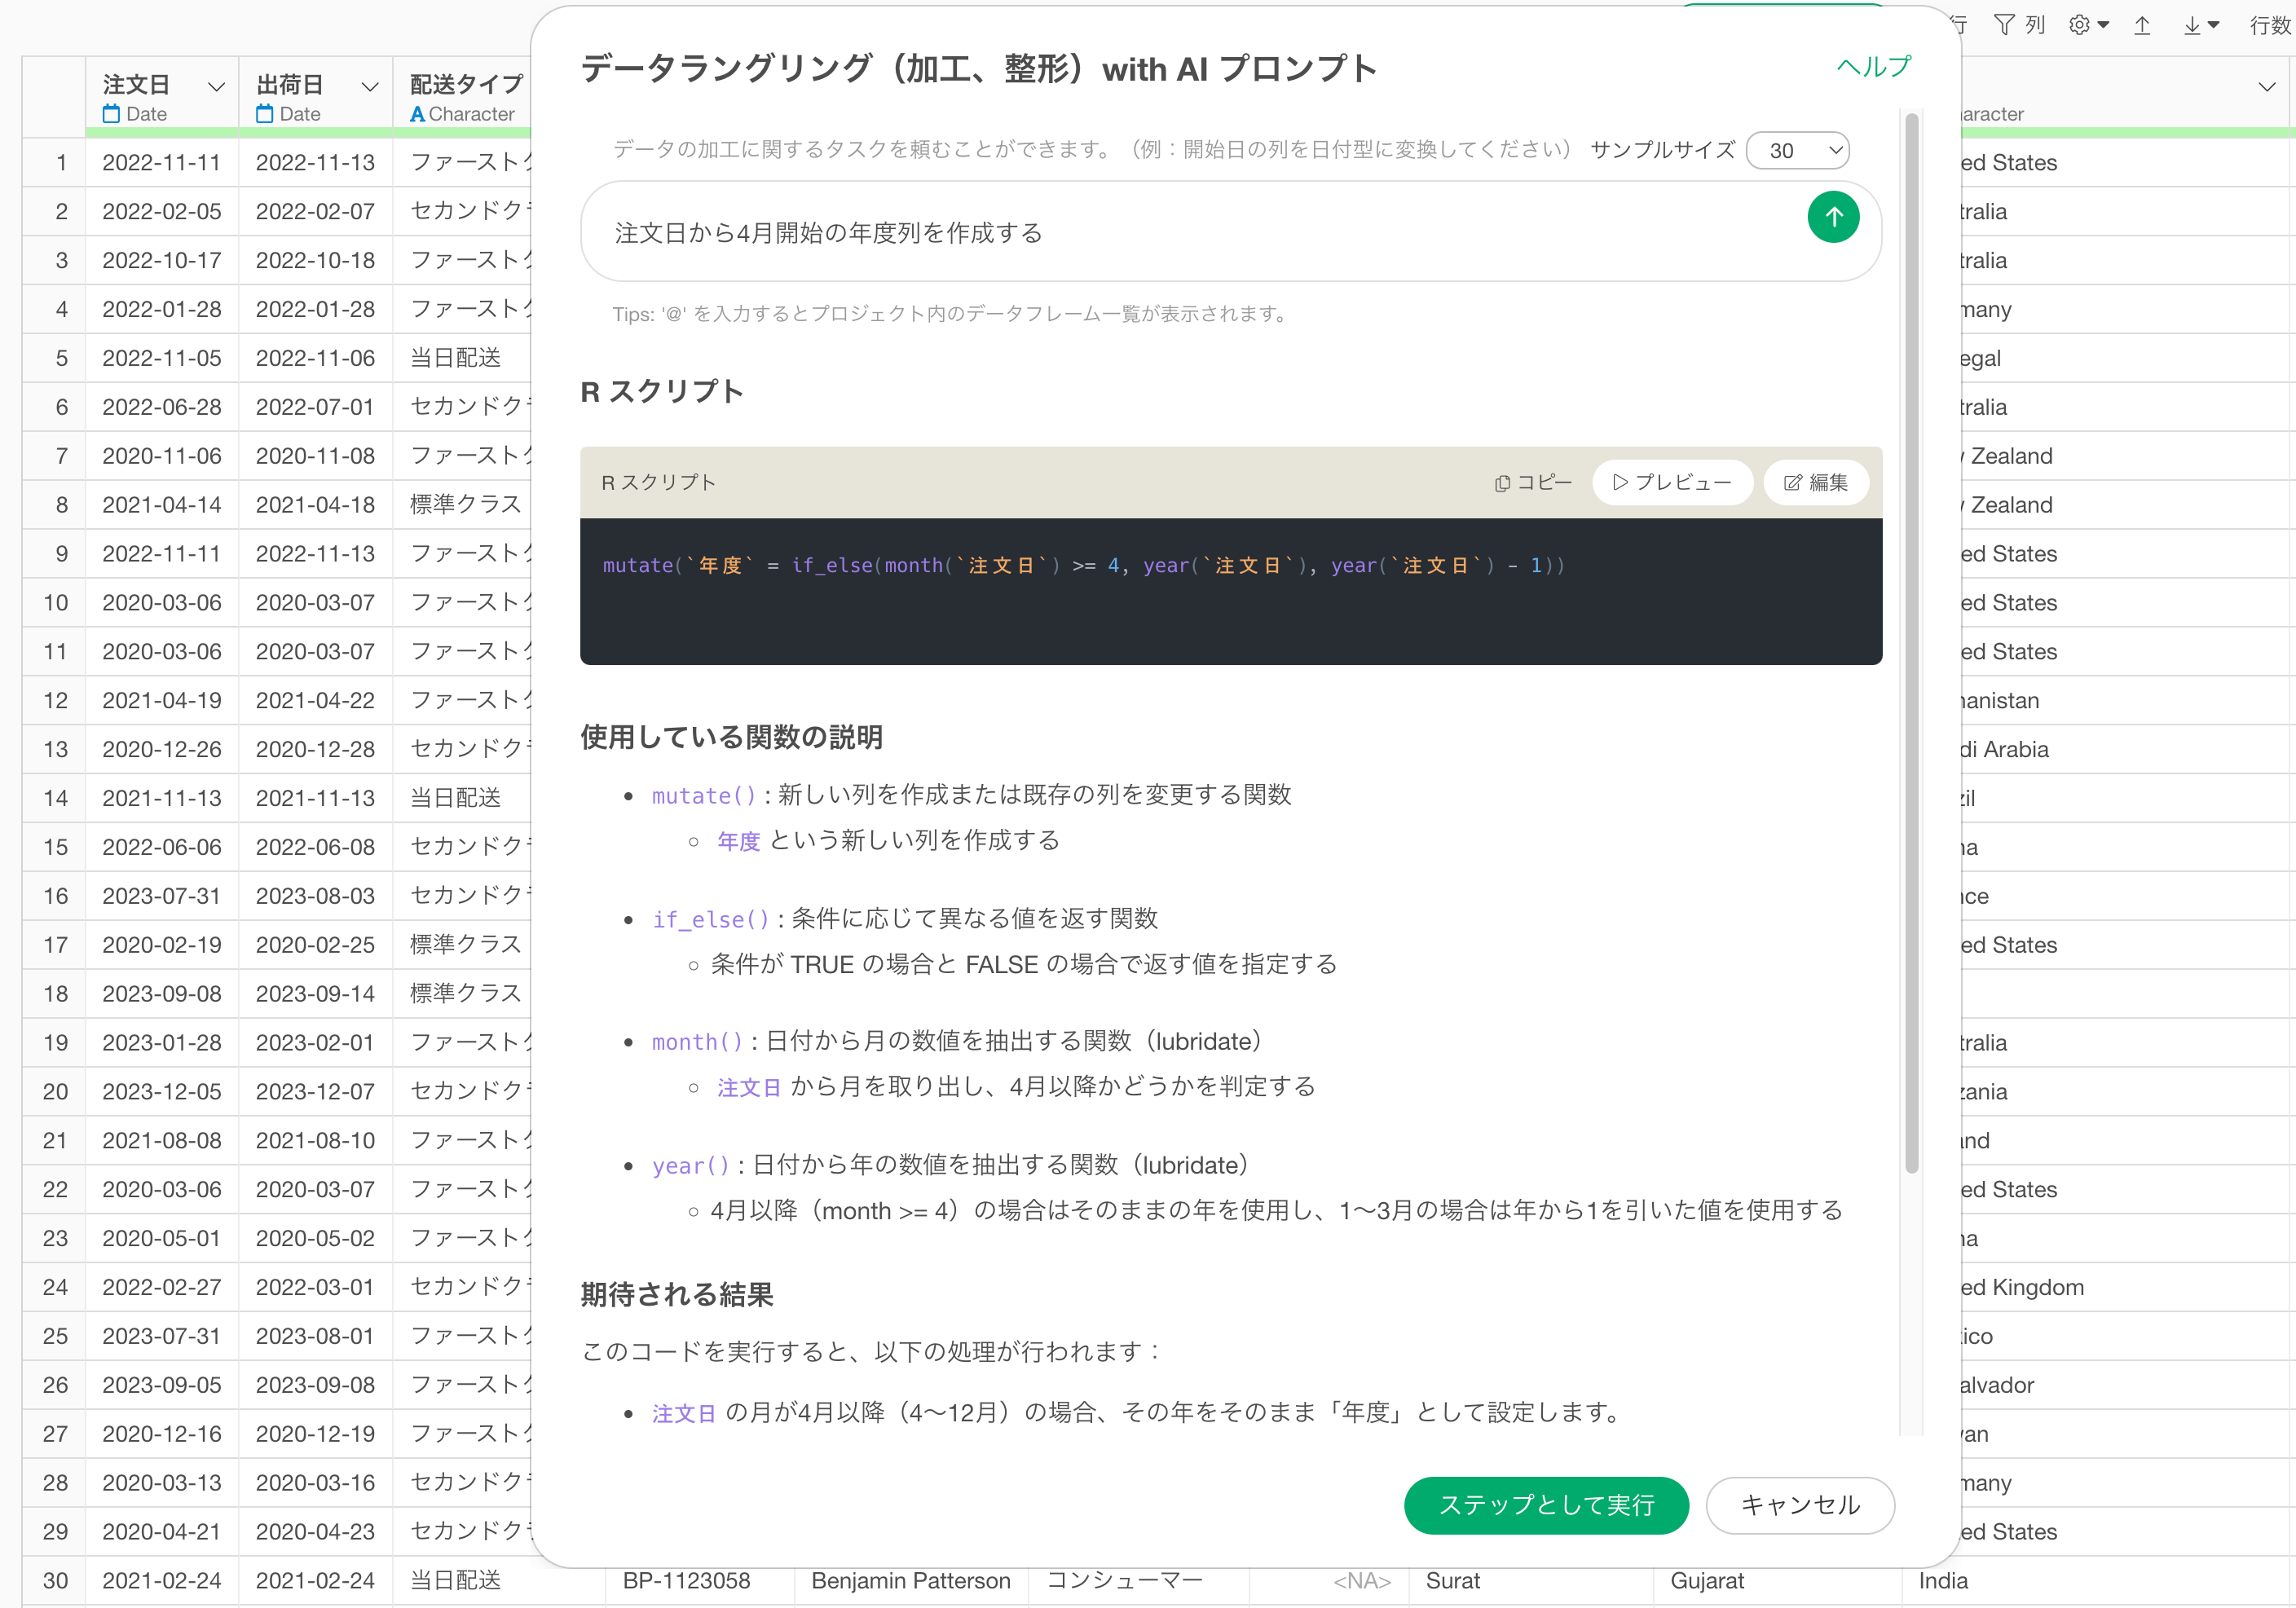2296x1608 pixels.
Task: Click the upload arrow icon in toolbar
Action: click(x=2142, y=25)
